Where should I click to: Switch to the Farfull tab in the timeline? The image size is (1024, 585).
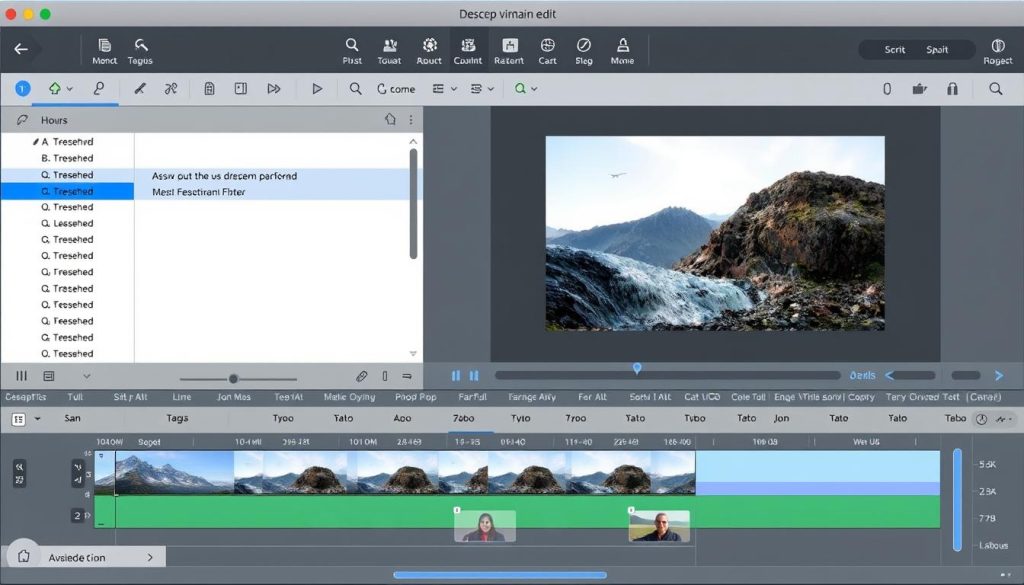tap(470, 396)
